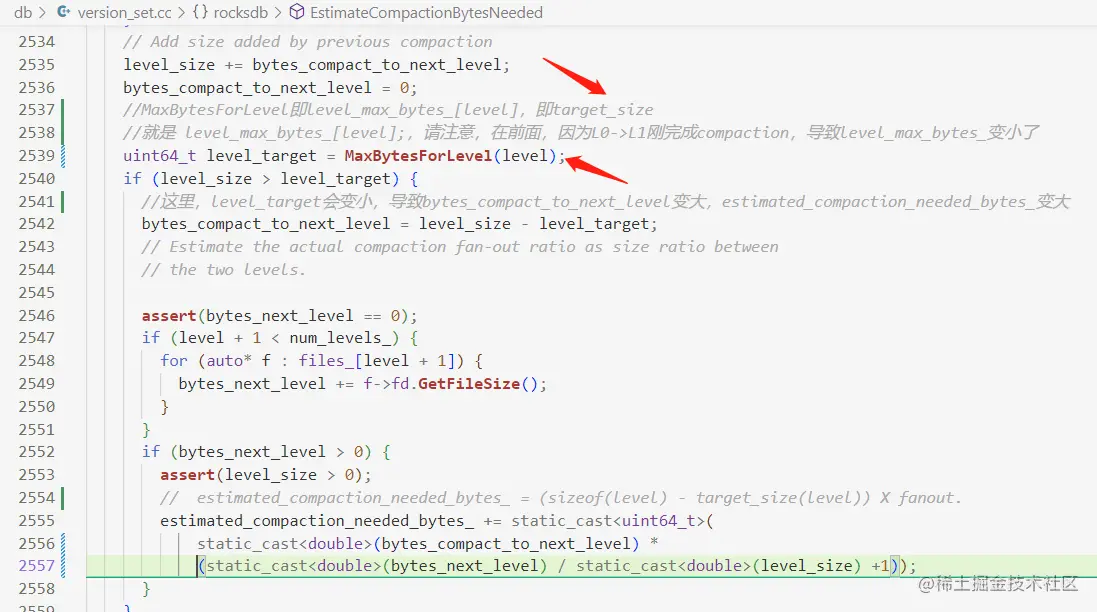Click 'num_levels_' on line 2547
1097x612 pixels.
(x=340, y=339)
